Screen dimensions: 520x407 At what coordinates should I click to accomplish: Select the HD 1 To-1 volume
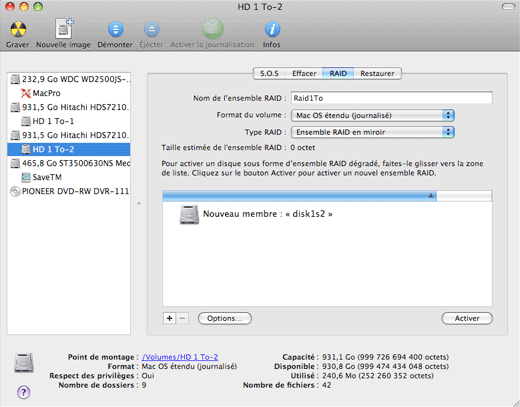(x=69, y=121)
